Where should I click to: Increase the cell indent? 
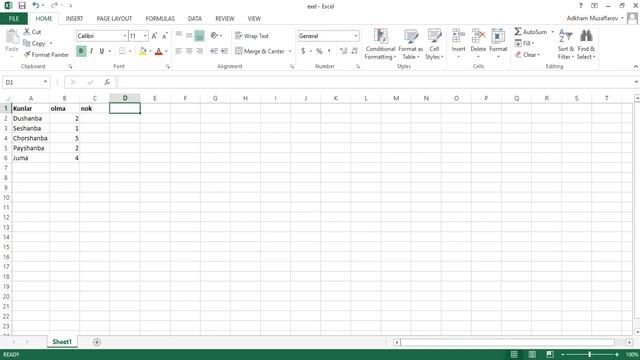224,51
